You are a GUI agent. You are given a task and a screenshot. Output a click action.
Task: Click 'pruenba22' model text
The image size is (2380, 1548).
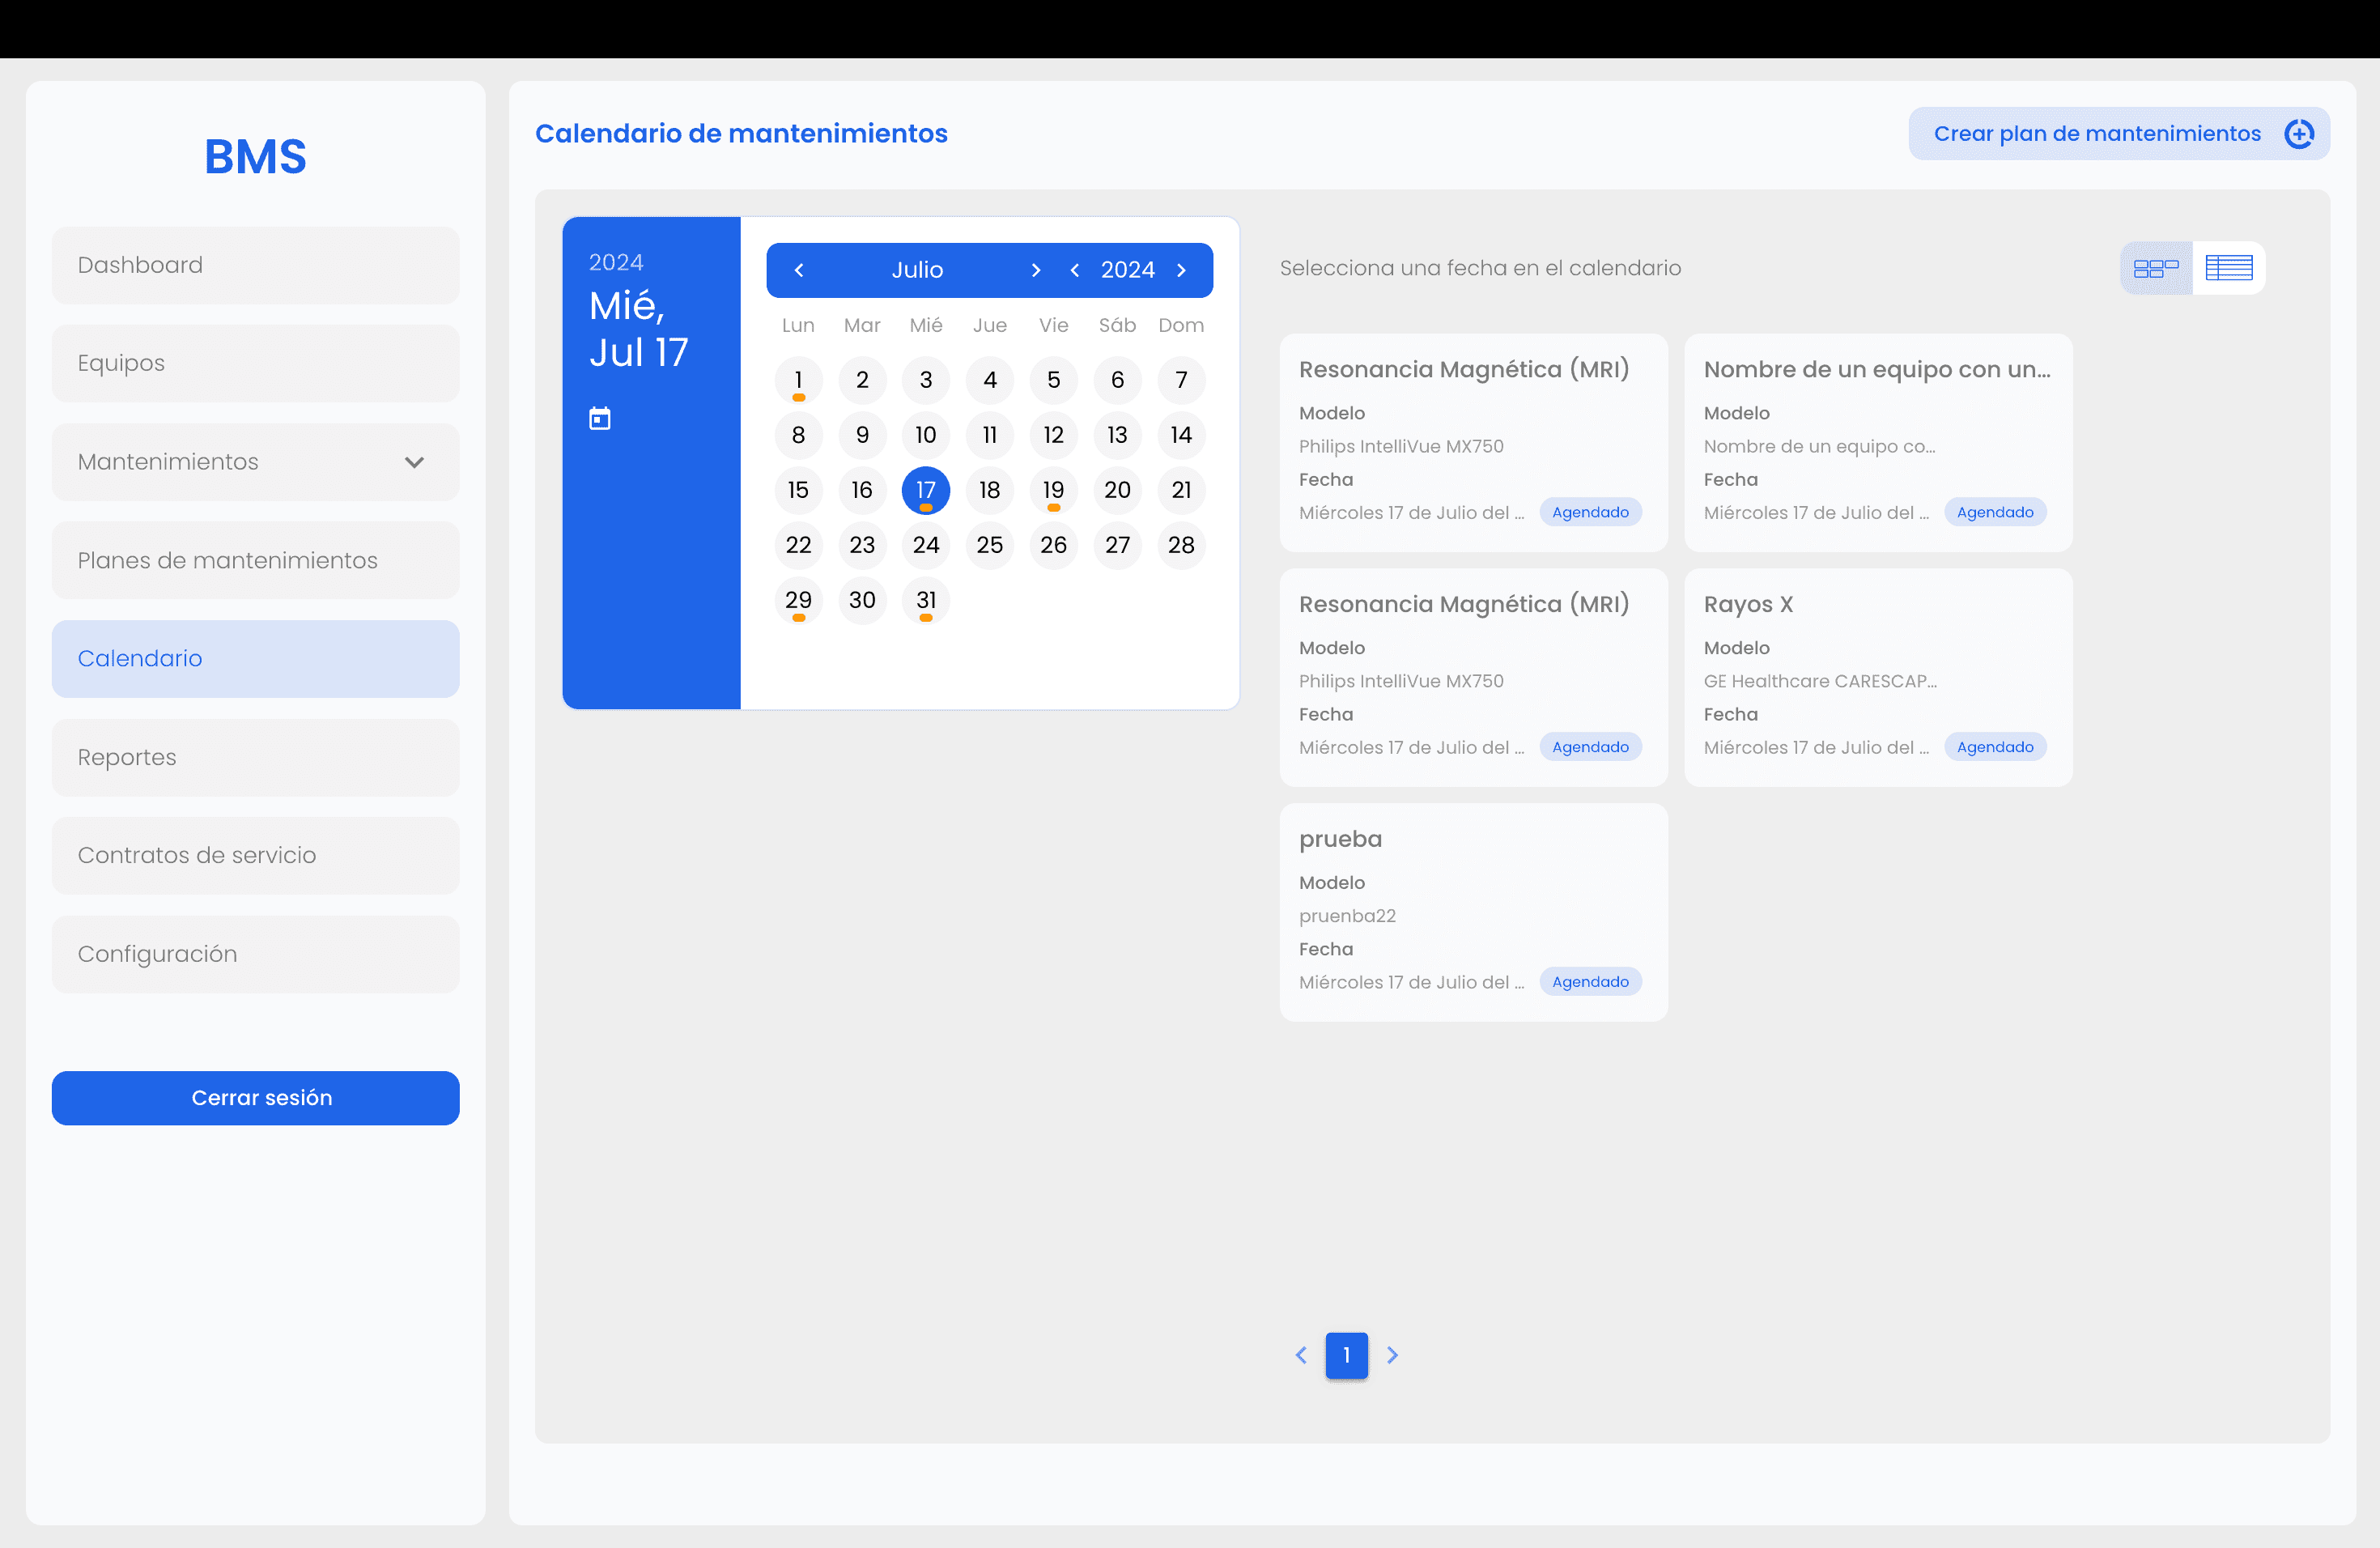pyautogui.click(x=1347, y=916)
